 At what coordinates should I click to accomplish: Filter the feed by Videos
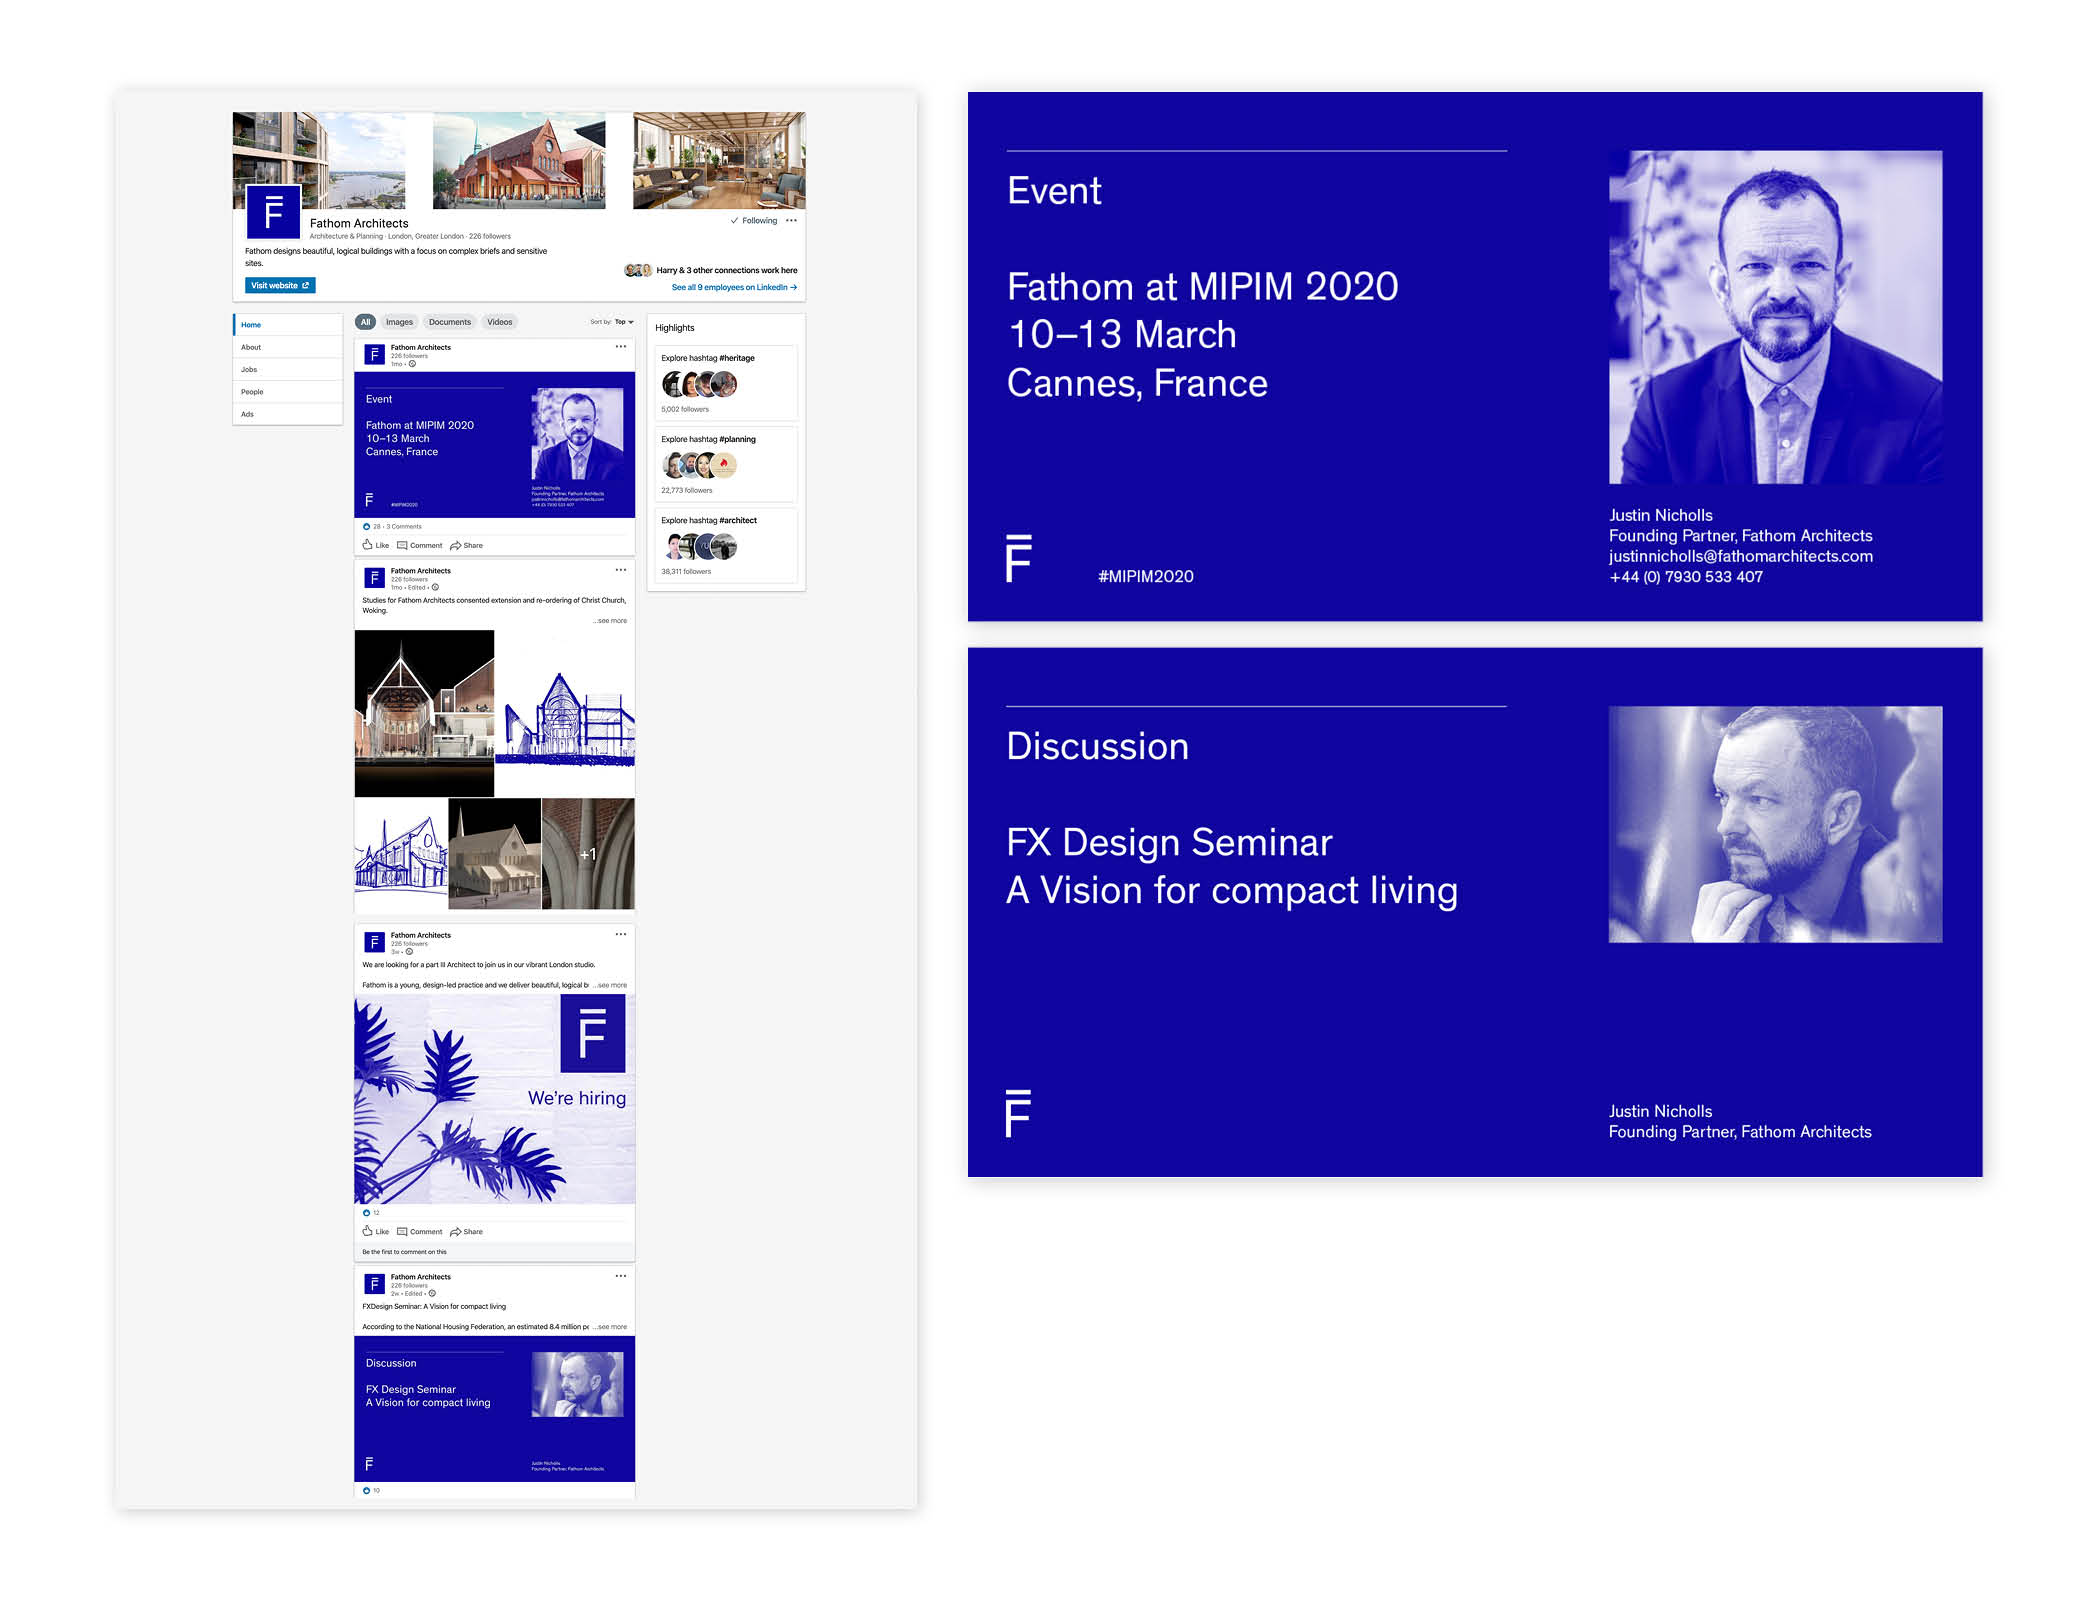(x=500, y=322)
